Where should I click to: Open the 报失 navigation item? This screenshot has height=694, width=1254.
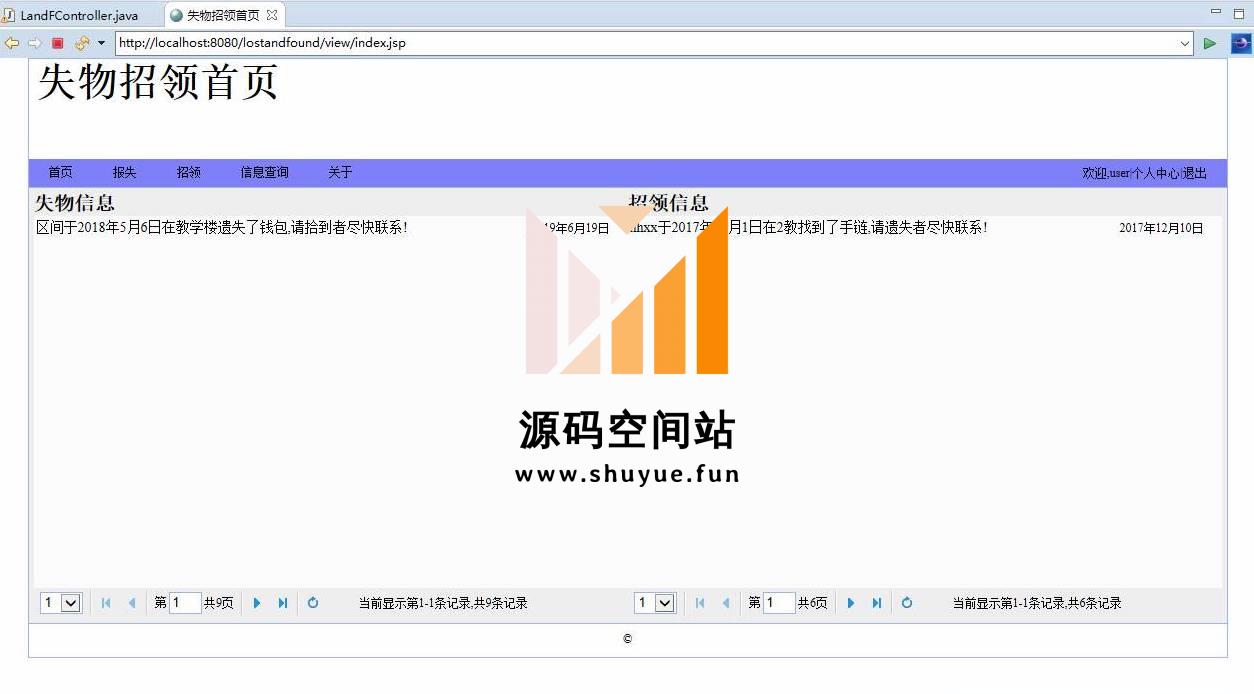click(x=124, y=172)
